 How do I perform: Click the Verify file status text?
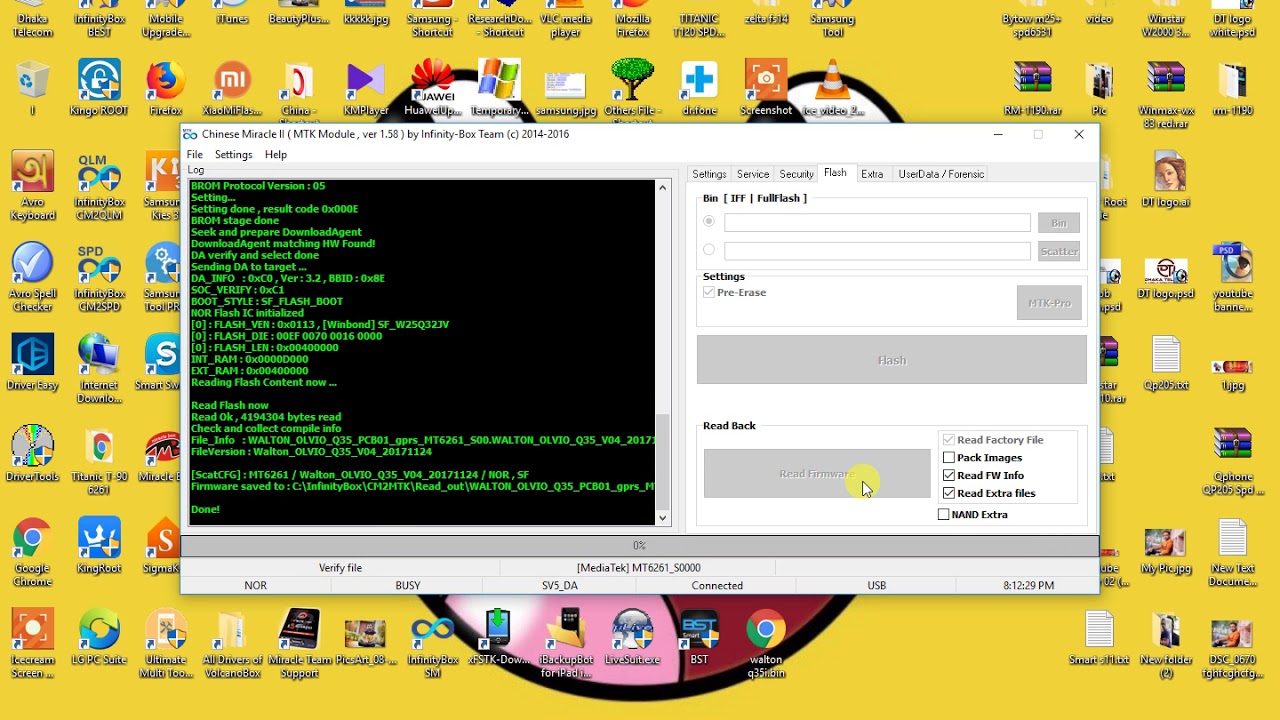point(340,568)
